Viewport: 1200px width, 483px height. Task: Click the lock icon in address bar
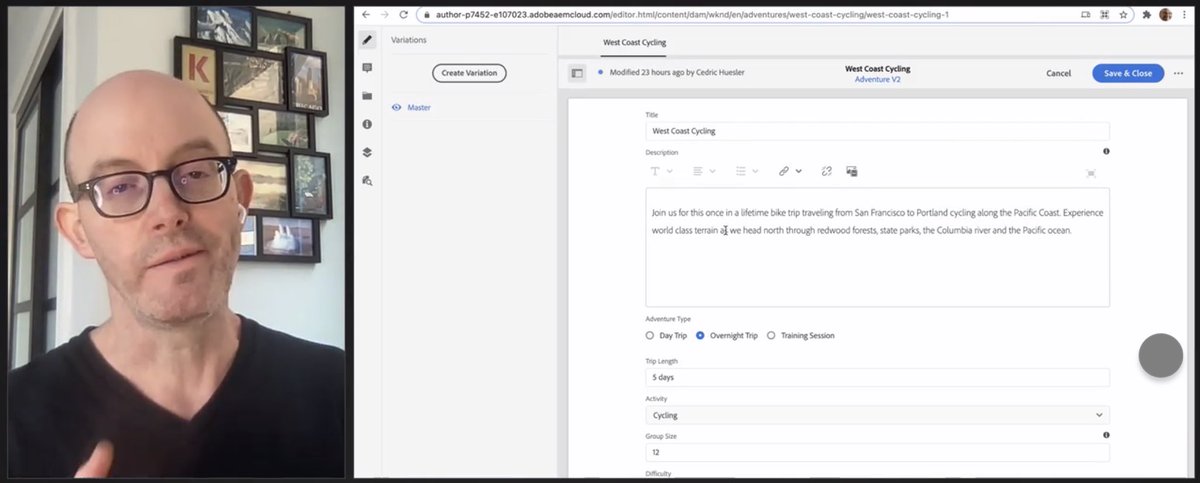pyautogui.click(x=425, y=15)
